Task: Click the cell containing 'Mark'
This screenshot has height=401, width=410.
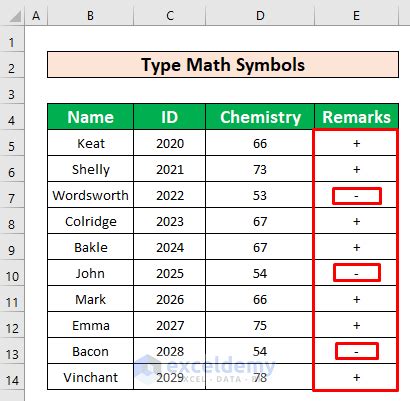Action: click(x=90, y=299)
